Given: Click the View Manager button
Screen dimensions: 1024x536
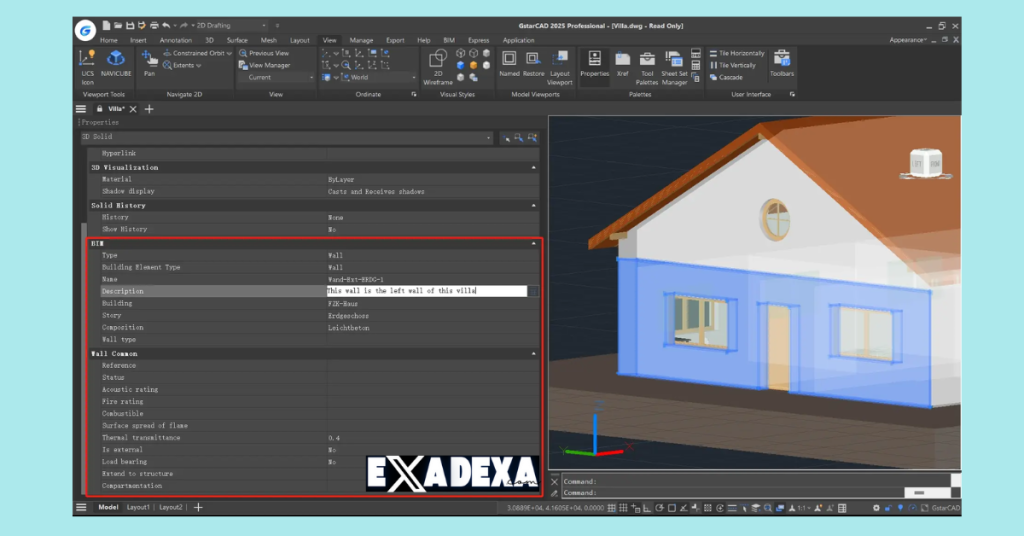Looking at the screenshot, I should click(264, 65).
